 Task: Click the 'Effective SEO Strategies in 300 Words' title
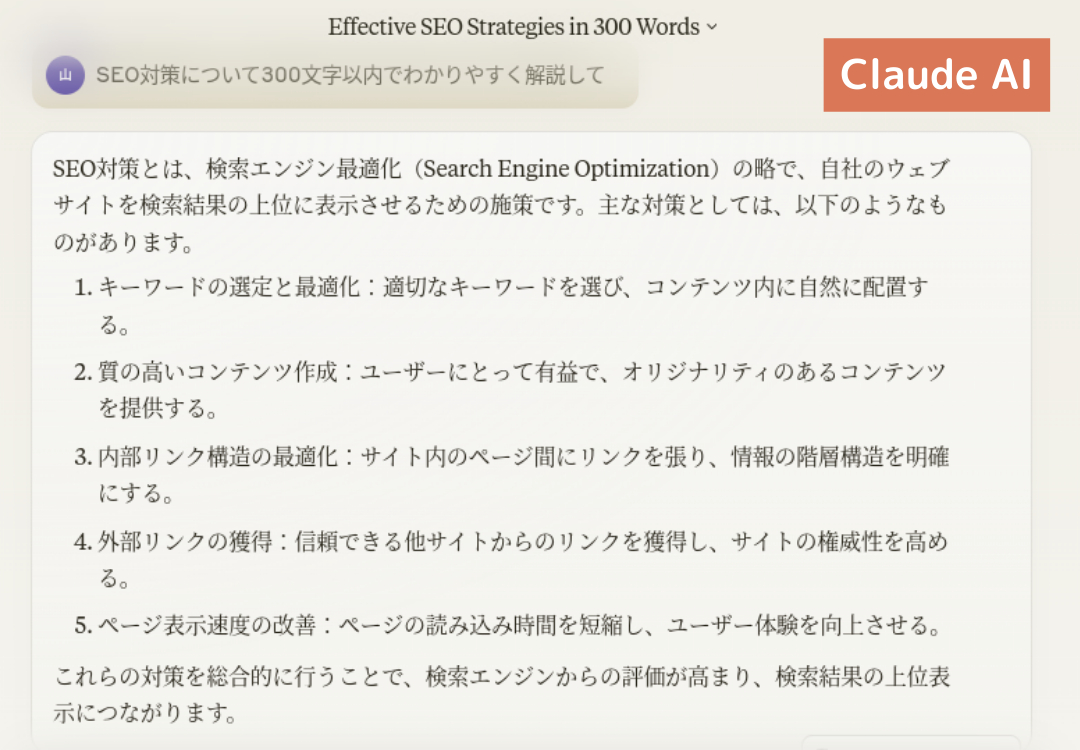pyautogui.click(x=513, y=27)
